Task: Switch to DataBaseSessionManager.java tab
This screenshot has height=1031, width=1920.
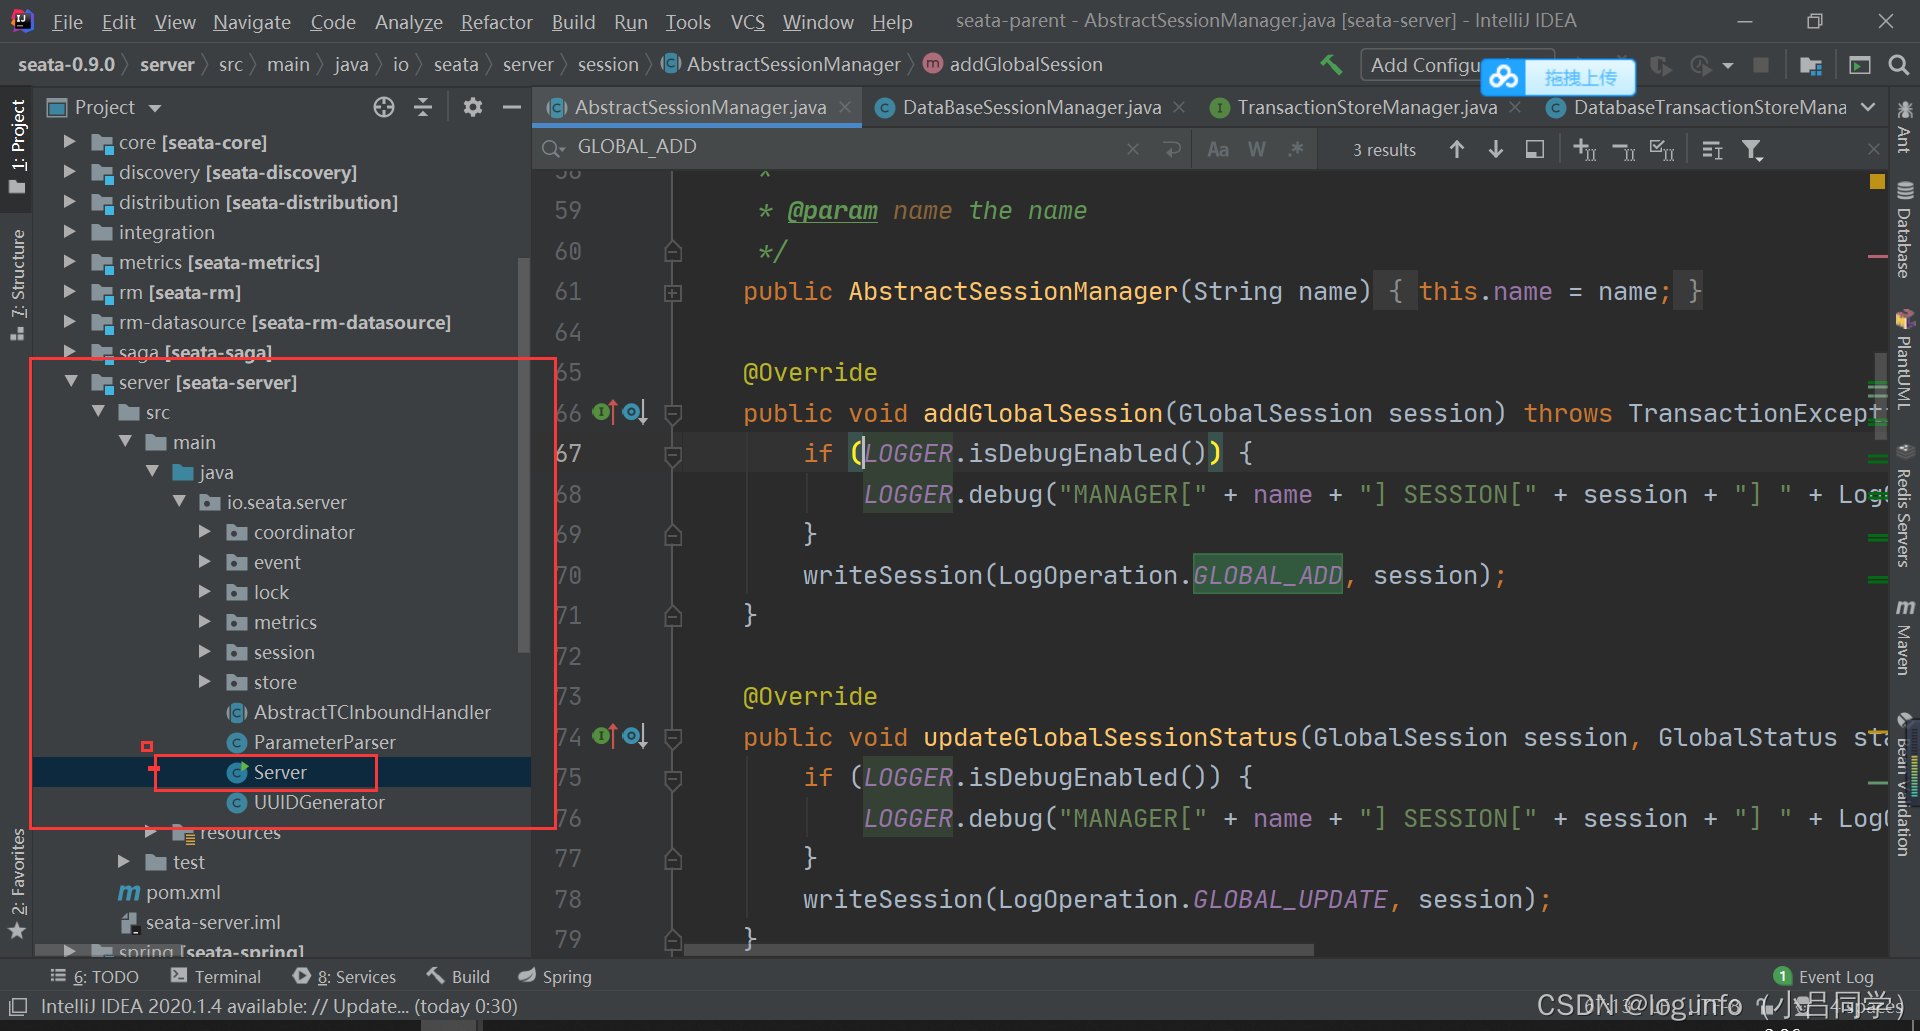Action: (1030, 107)
